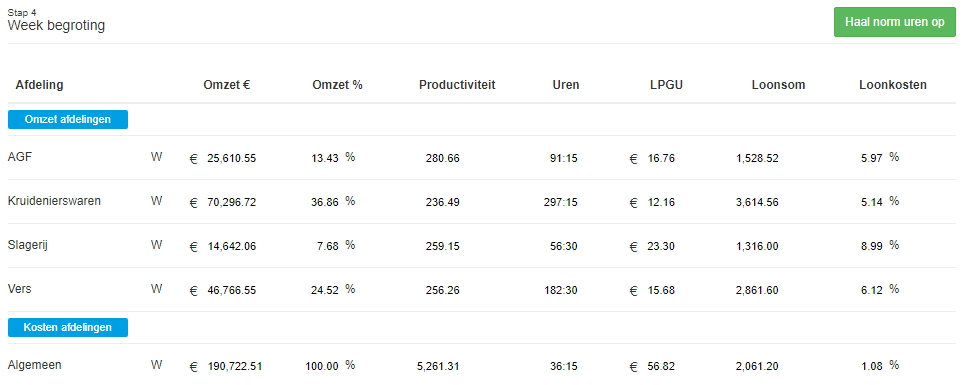Collapse the Omzet afdelingen section
The image size is (965, 385).
(68, 119)
